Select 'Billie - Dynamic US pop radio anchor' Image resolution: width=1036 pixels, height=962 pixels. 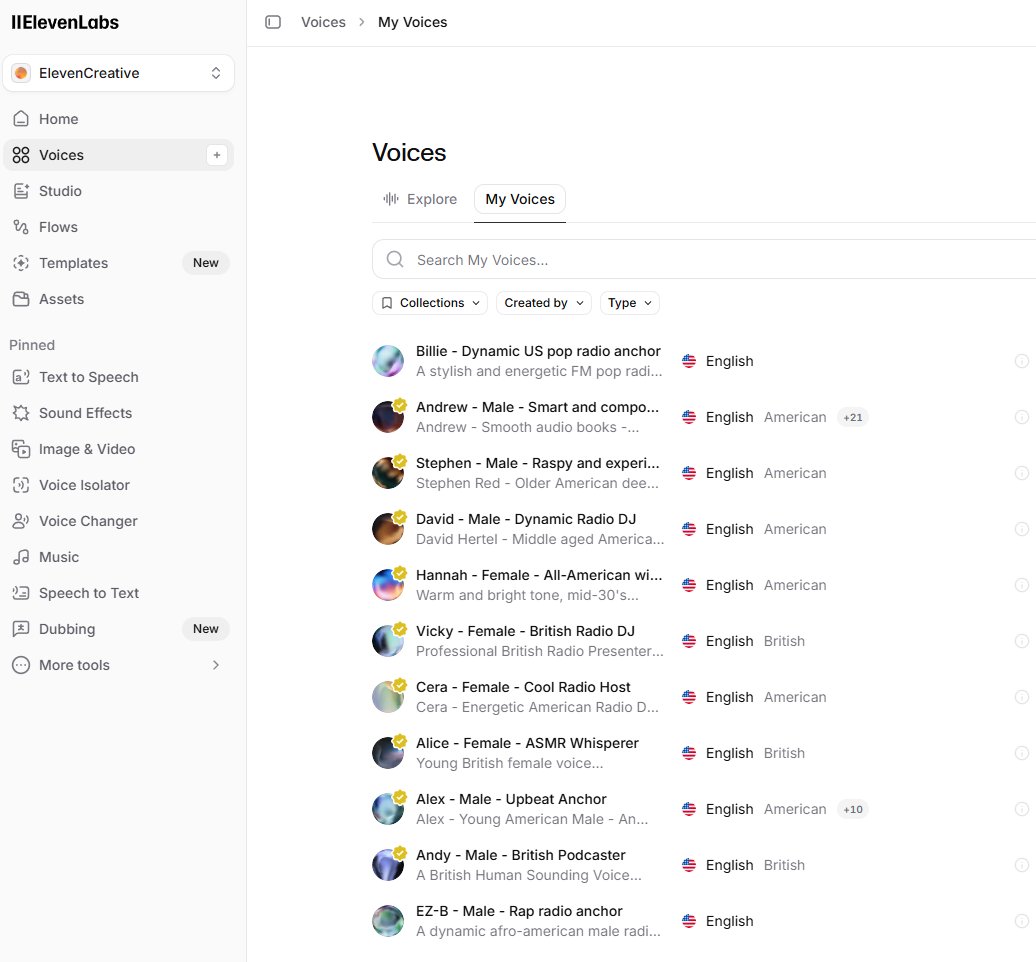[x=538, y=351]
